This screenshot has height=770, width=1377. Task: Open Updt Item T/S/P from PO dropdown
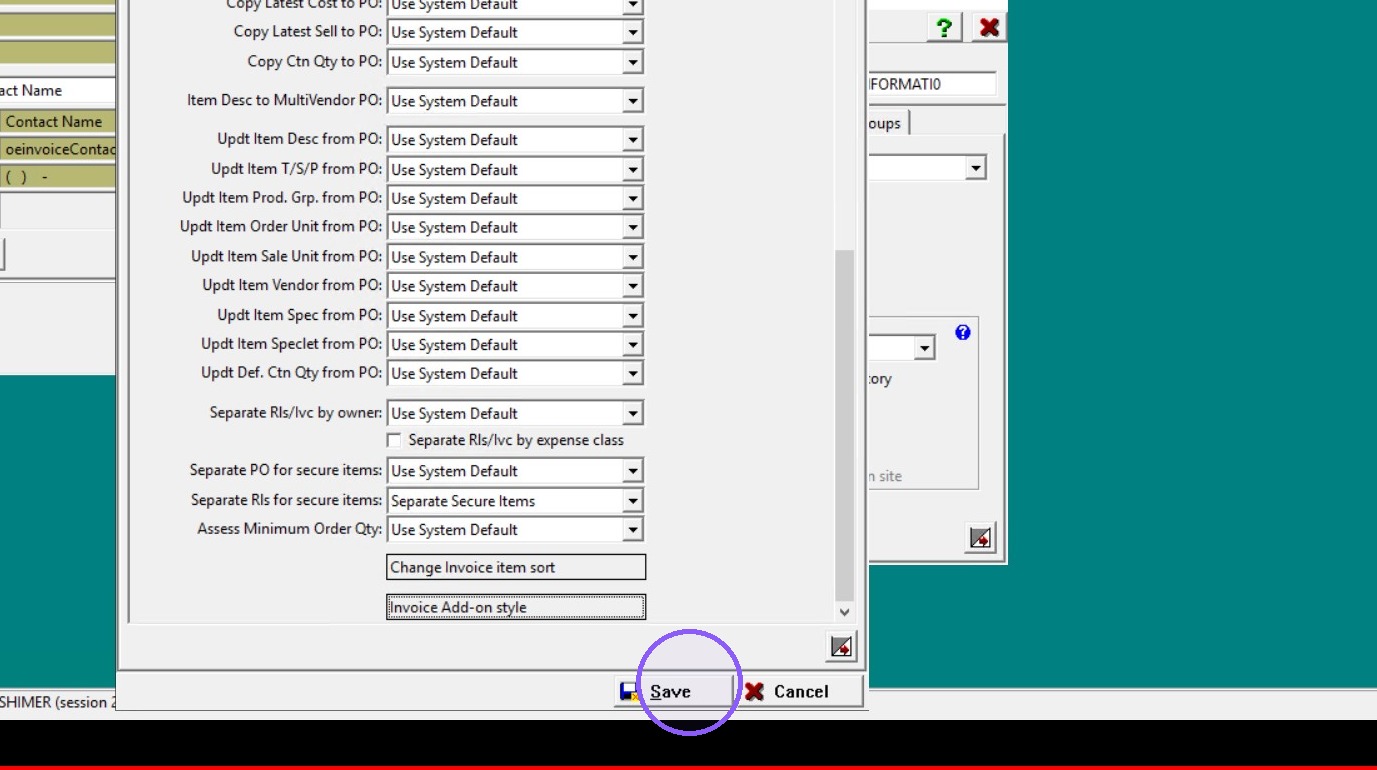[632, 169]
